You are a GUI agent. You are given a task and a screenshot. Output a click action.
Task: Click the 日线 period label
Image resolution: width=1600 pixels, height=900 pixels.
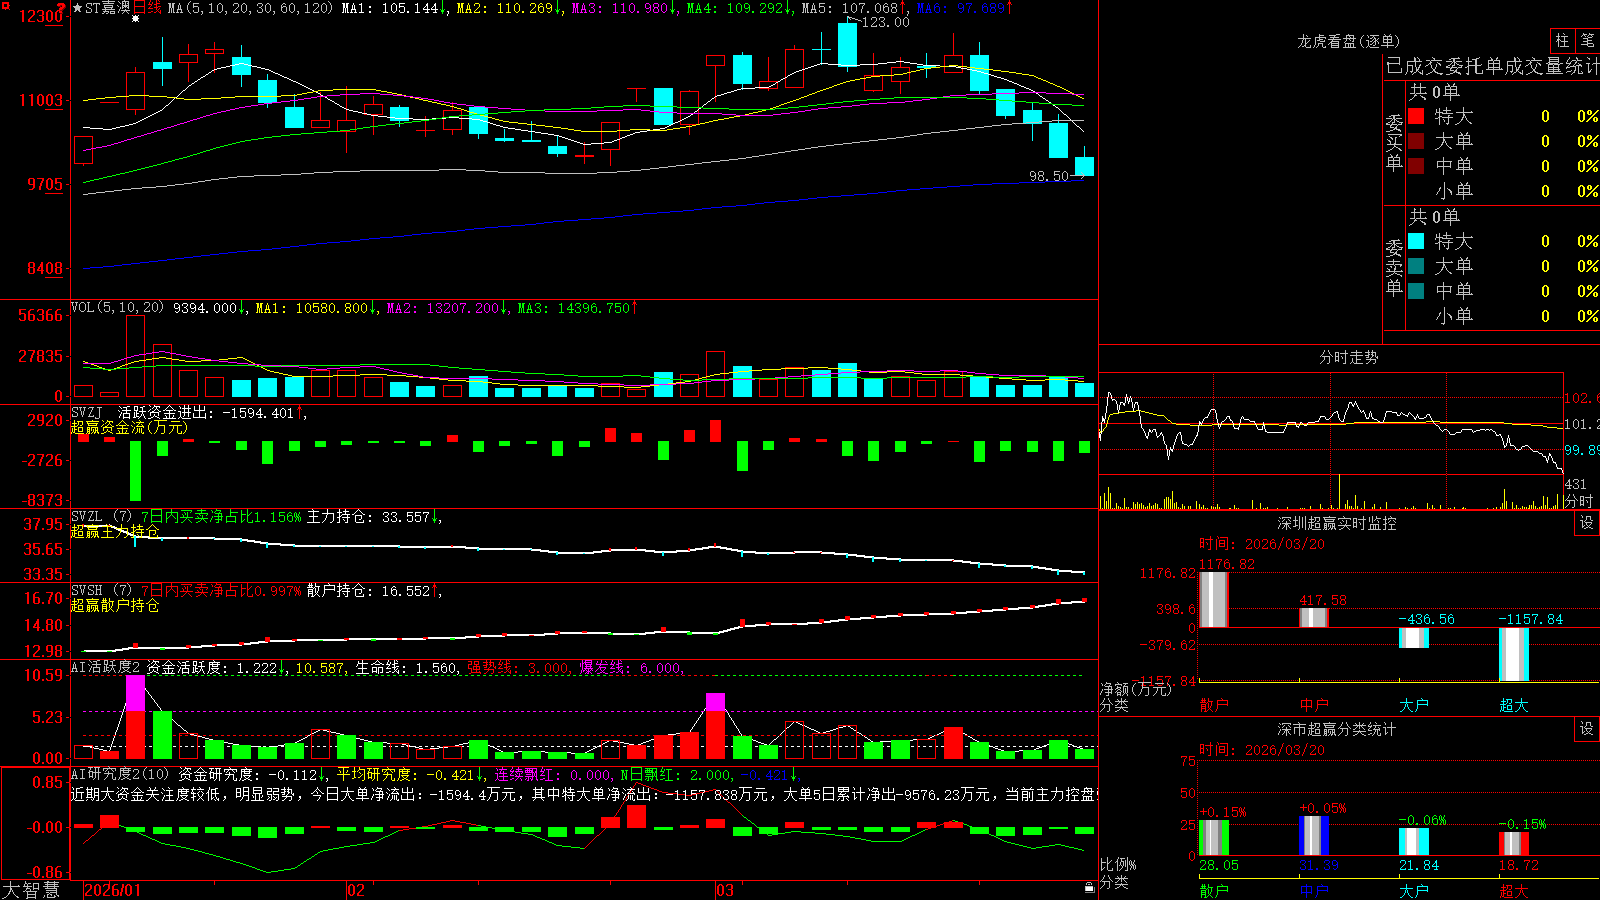coord(147,8)
